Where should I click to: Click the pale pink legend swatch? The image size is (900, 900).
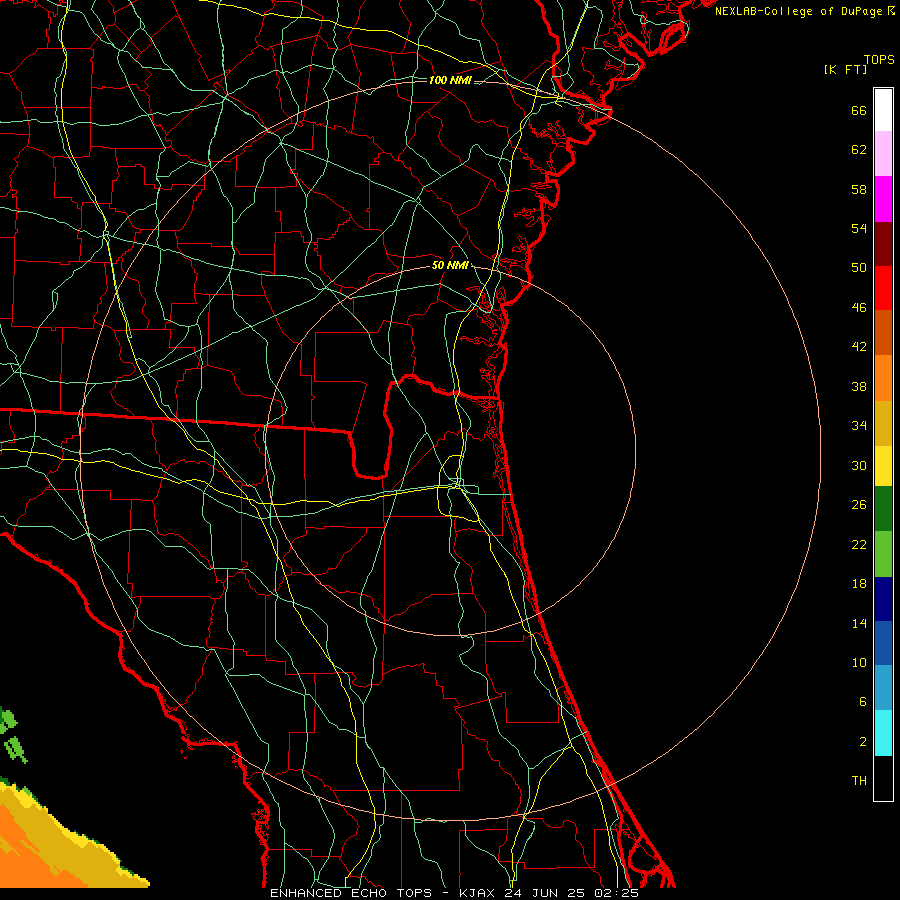point(883,154)
